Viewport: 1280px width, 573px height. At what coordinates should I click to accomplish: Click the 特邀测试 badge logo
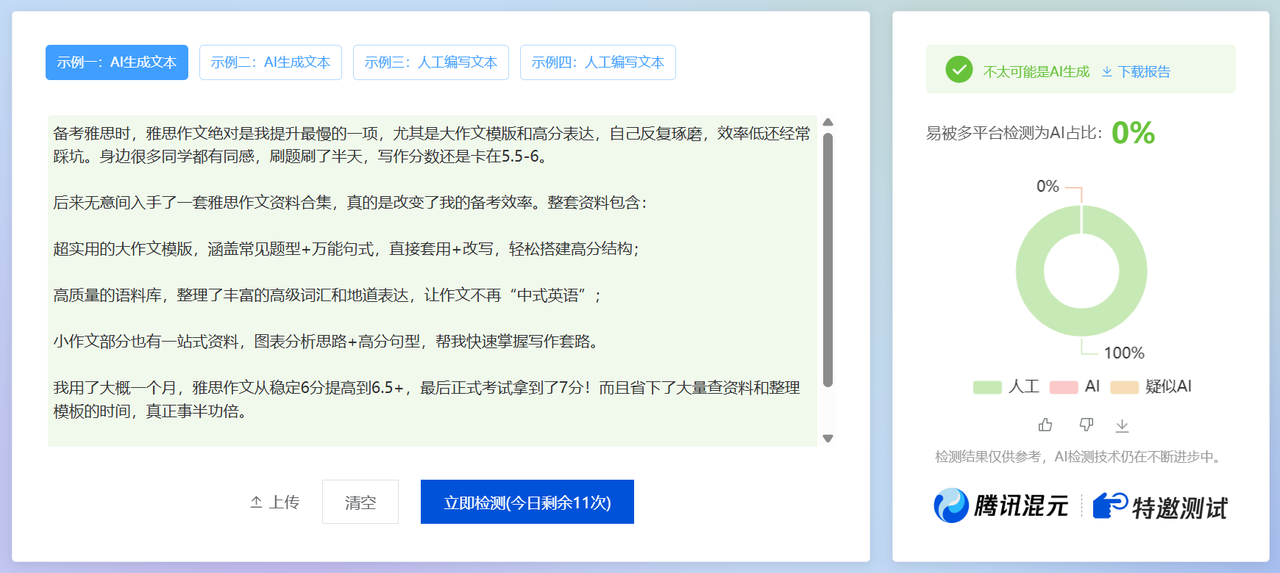tap(1160, 506)
